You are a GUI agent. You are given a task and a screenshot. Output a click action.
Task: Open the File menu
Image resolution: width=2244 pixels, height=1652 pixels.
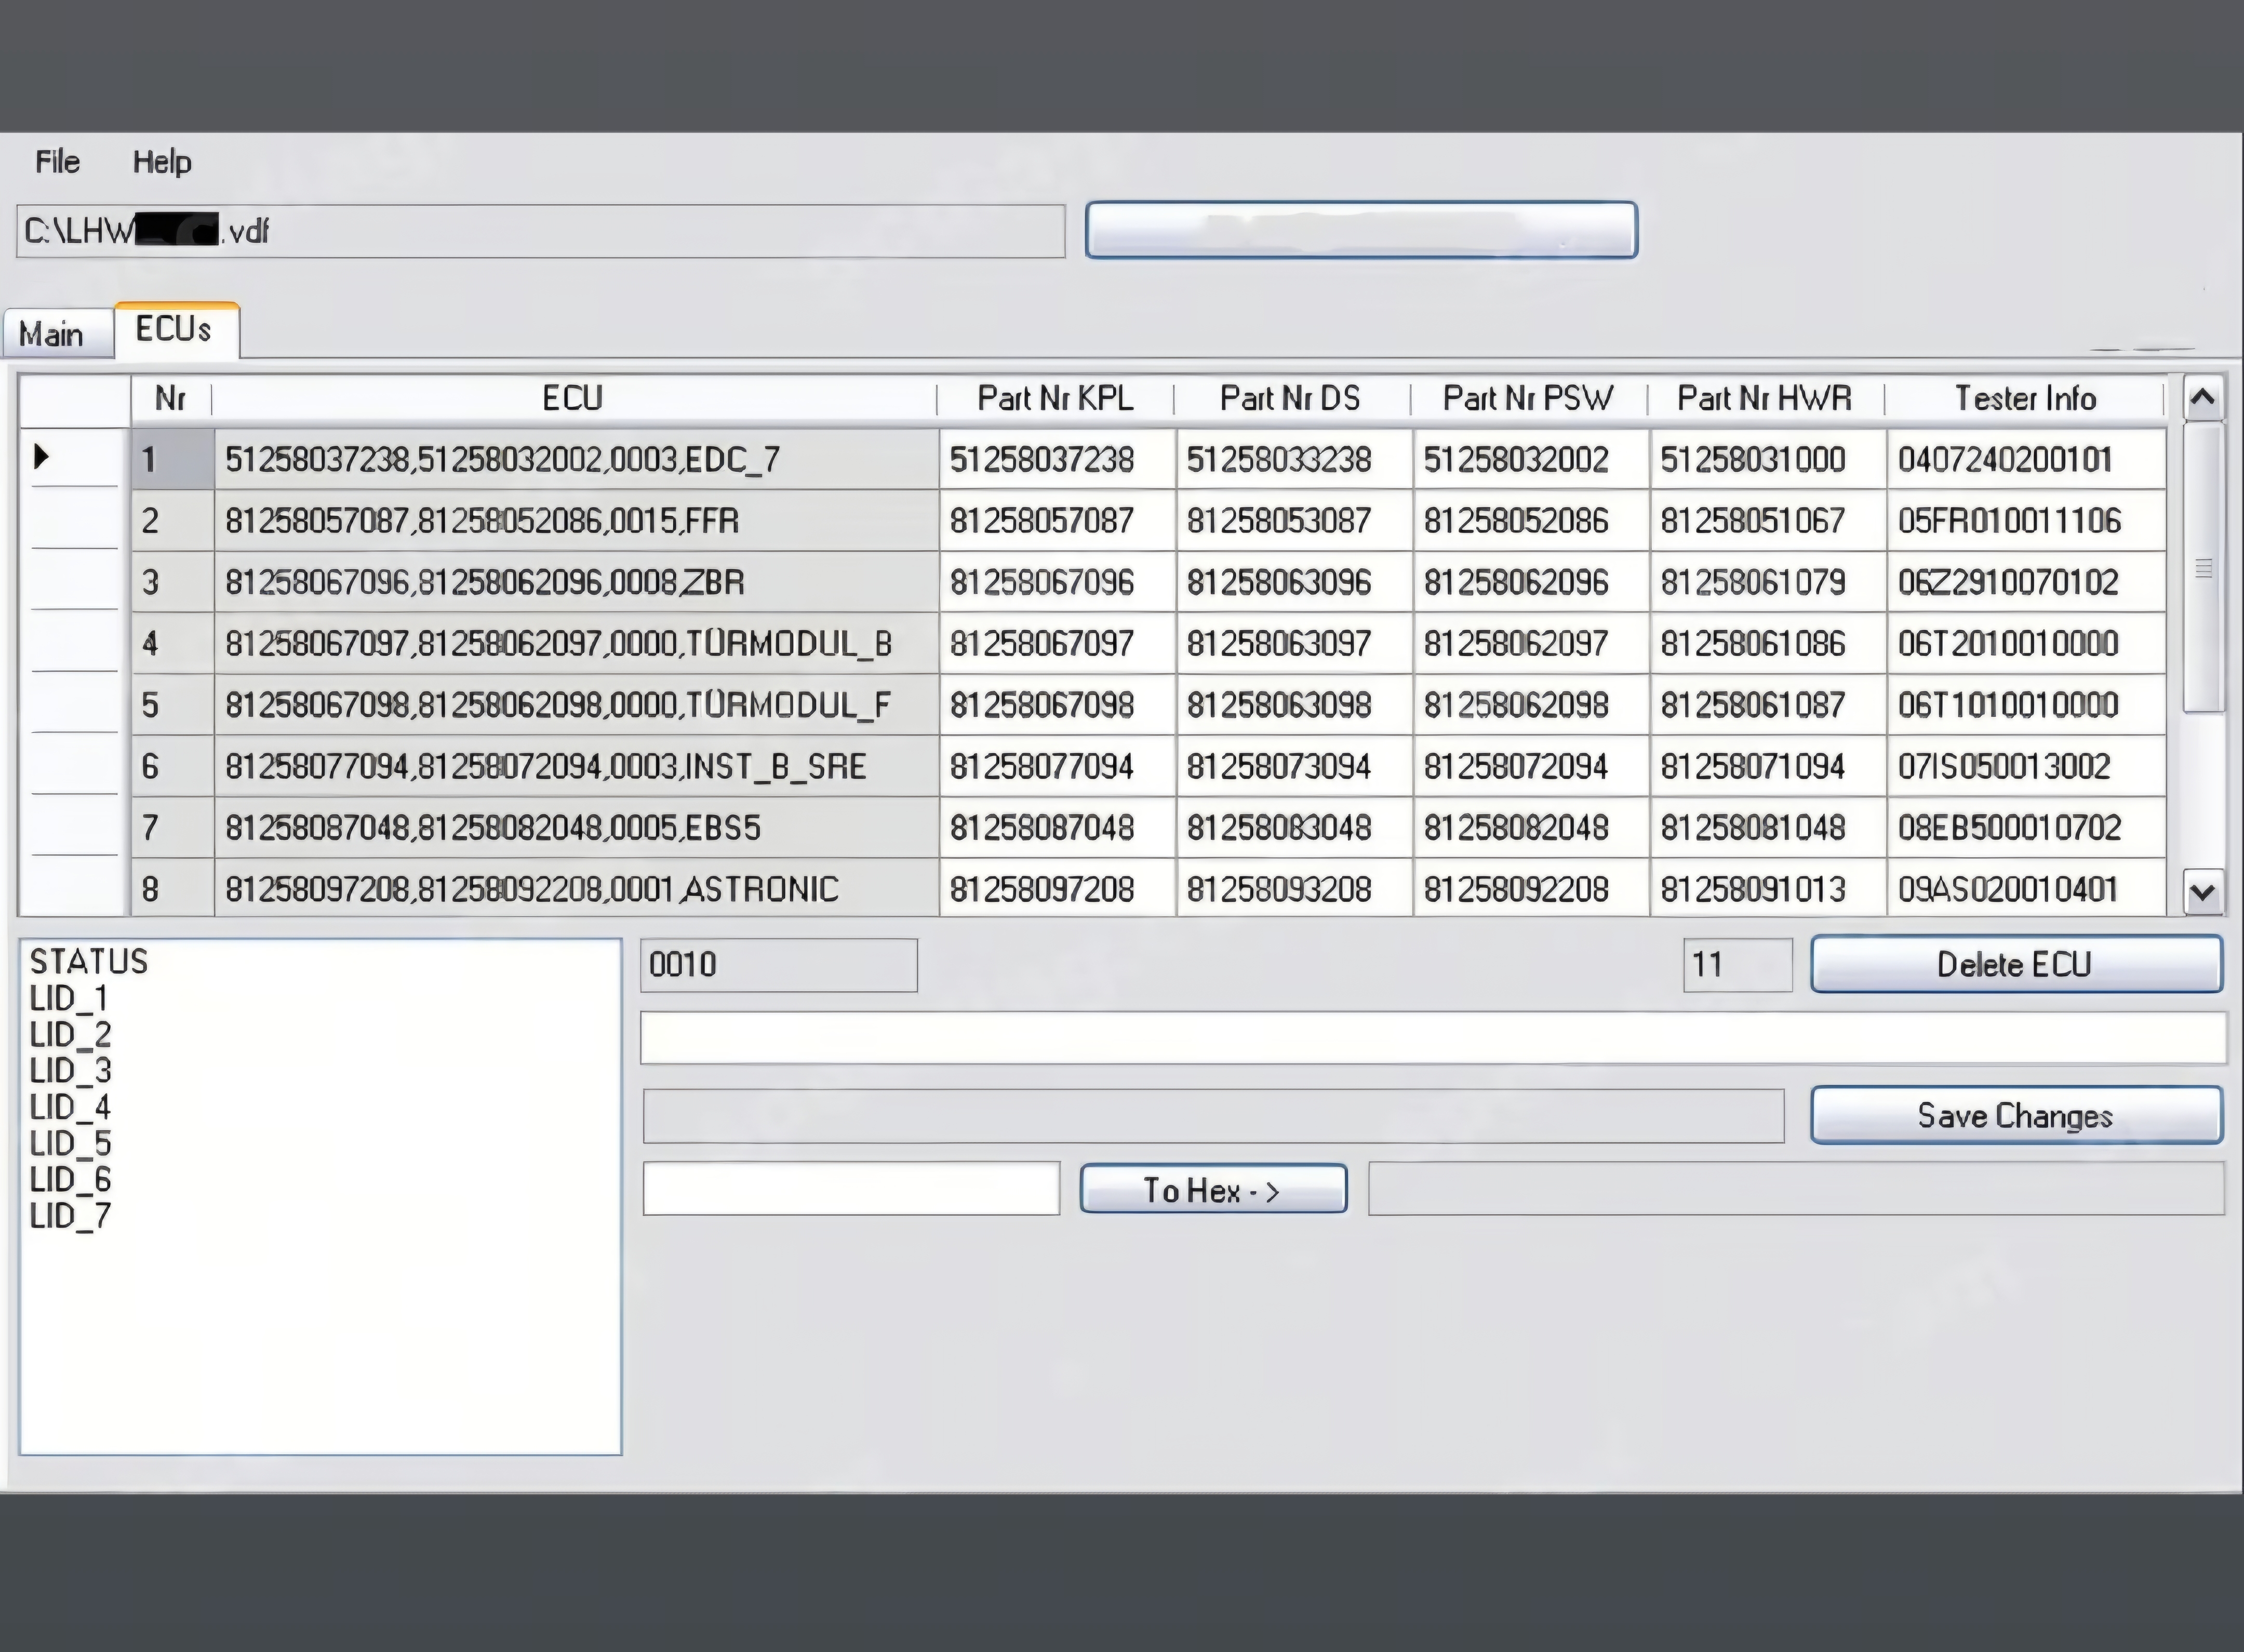pyautogui.click(x=57, y=161)
